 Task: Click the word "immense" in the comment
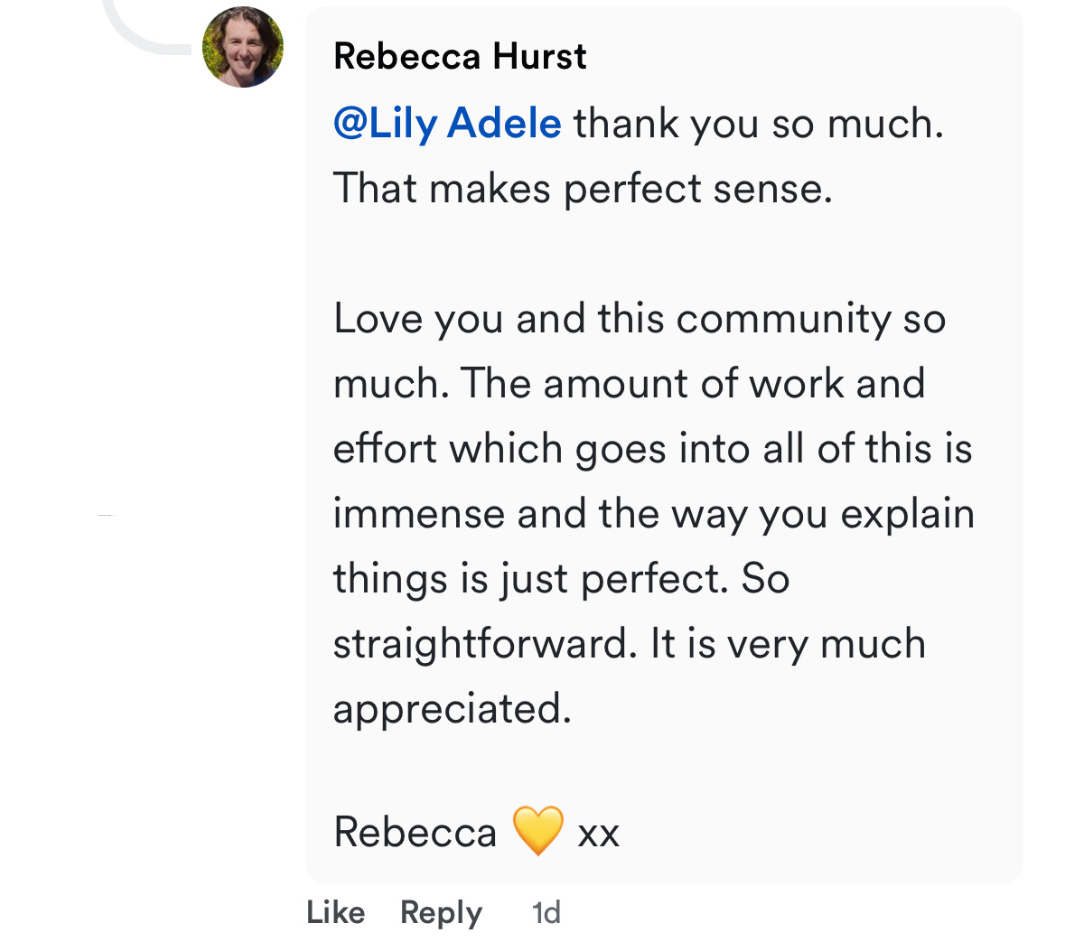tap(418, 514)
